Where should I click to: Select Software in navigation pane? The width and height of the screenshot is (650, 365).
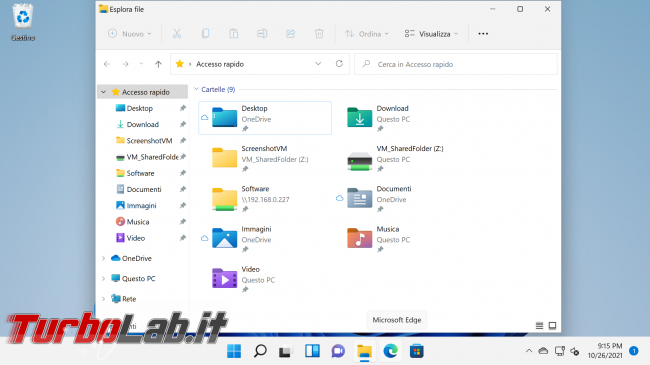point(142,173)
